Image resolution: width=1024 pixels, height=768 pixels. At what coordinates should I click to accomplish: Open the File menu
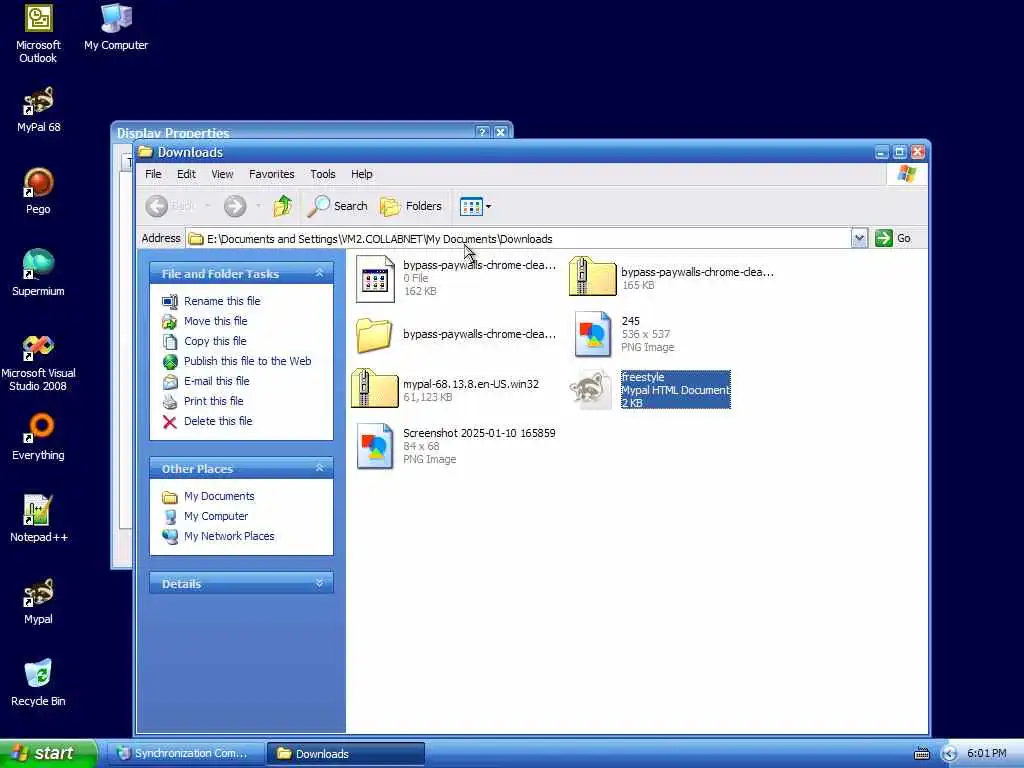coord(153,174)
